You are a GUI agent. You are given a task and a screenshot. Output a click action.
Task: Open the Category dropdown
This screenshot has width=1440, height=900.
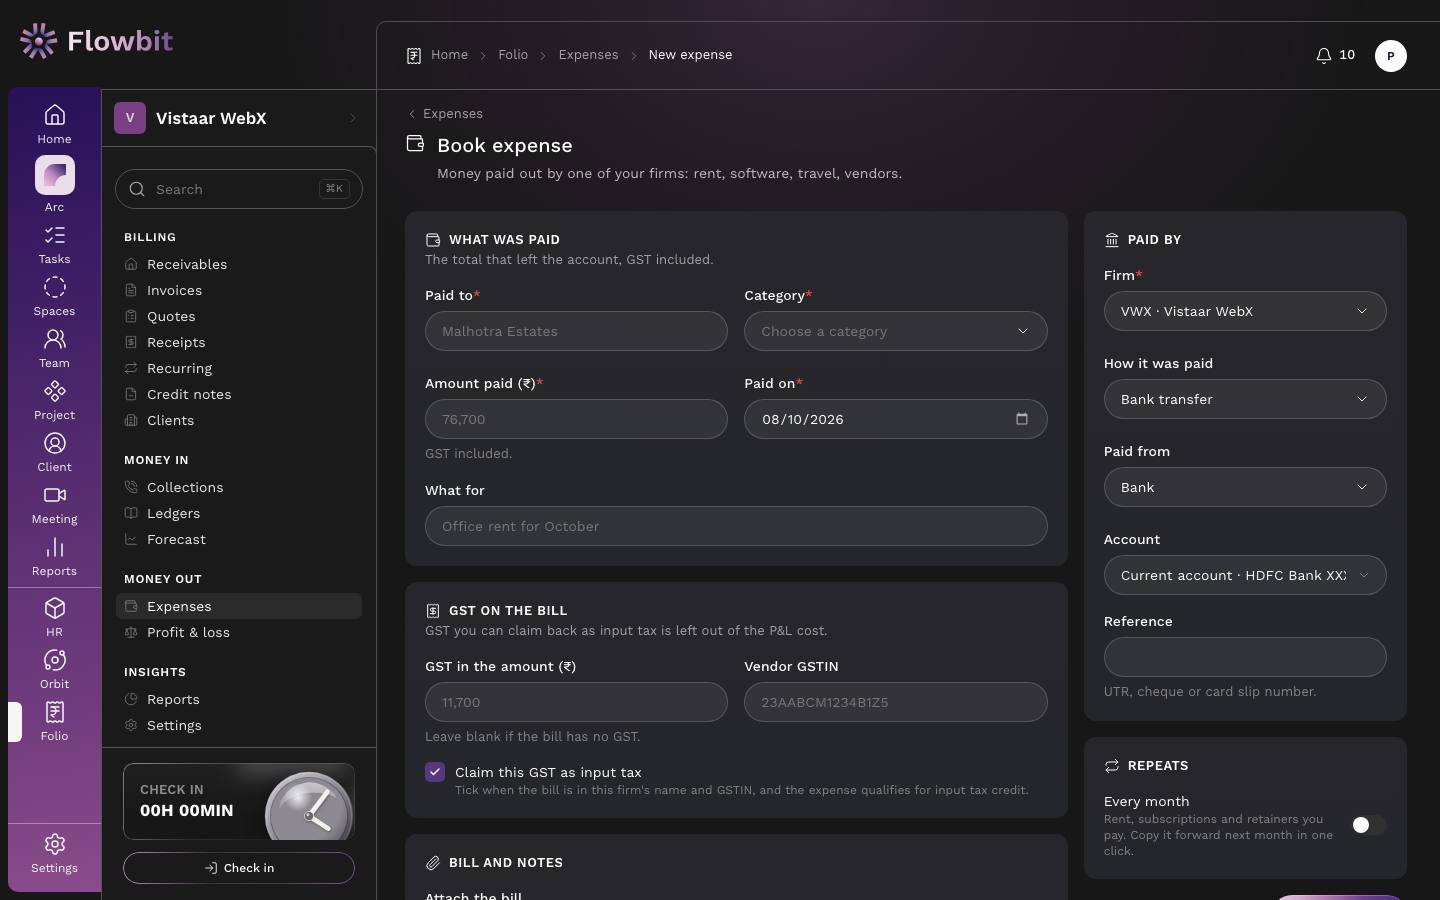(x=896, y=331)
